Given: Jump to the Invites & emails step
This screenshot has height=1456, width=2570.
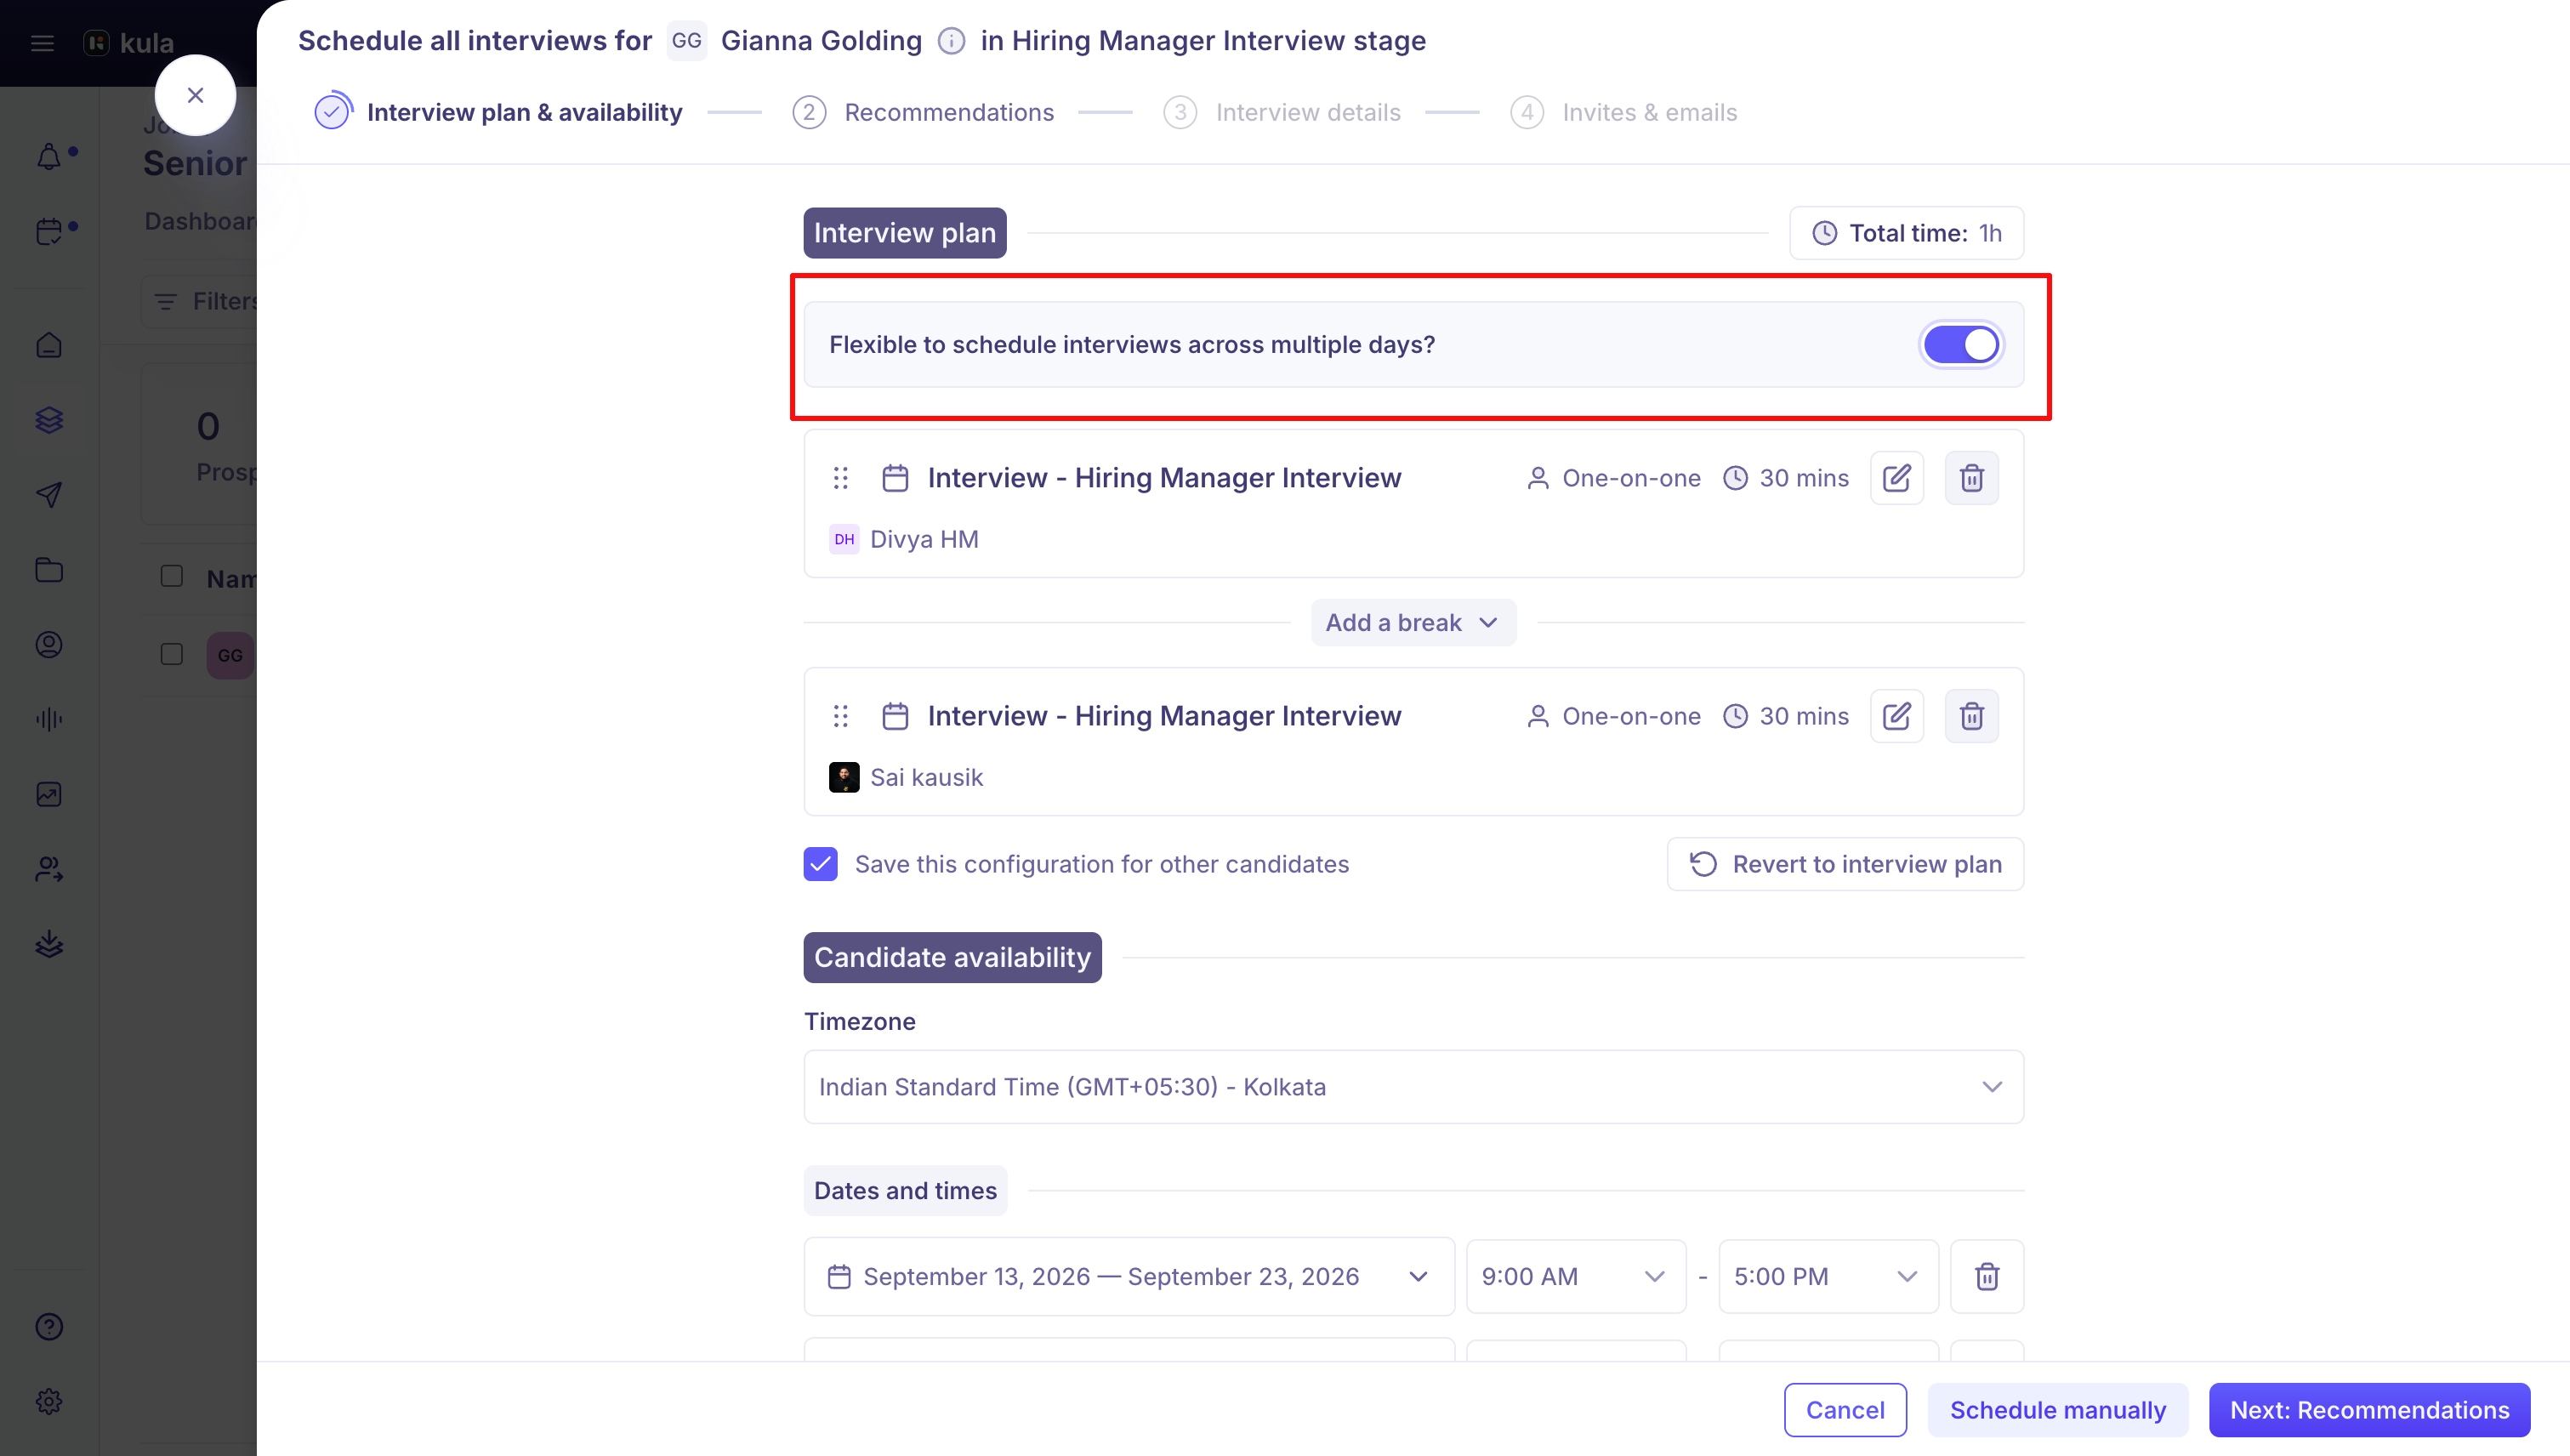Looking at the screenshot, I should pyautogui.click(x=1624, y=112).
